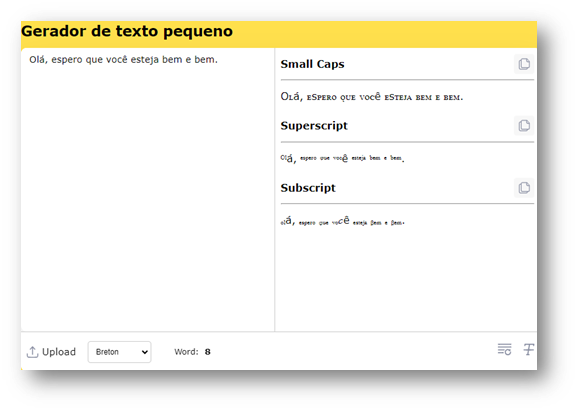Click the reset text lines icon

click(504, 349)
